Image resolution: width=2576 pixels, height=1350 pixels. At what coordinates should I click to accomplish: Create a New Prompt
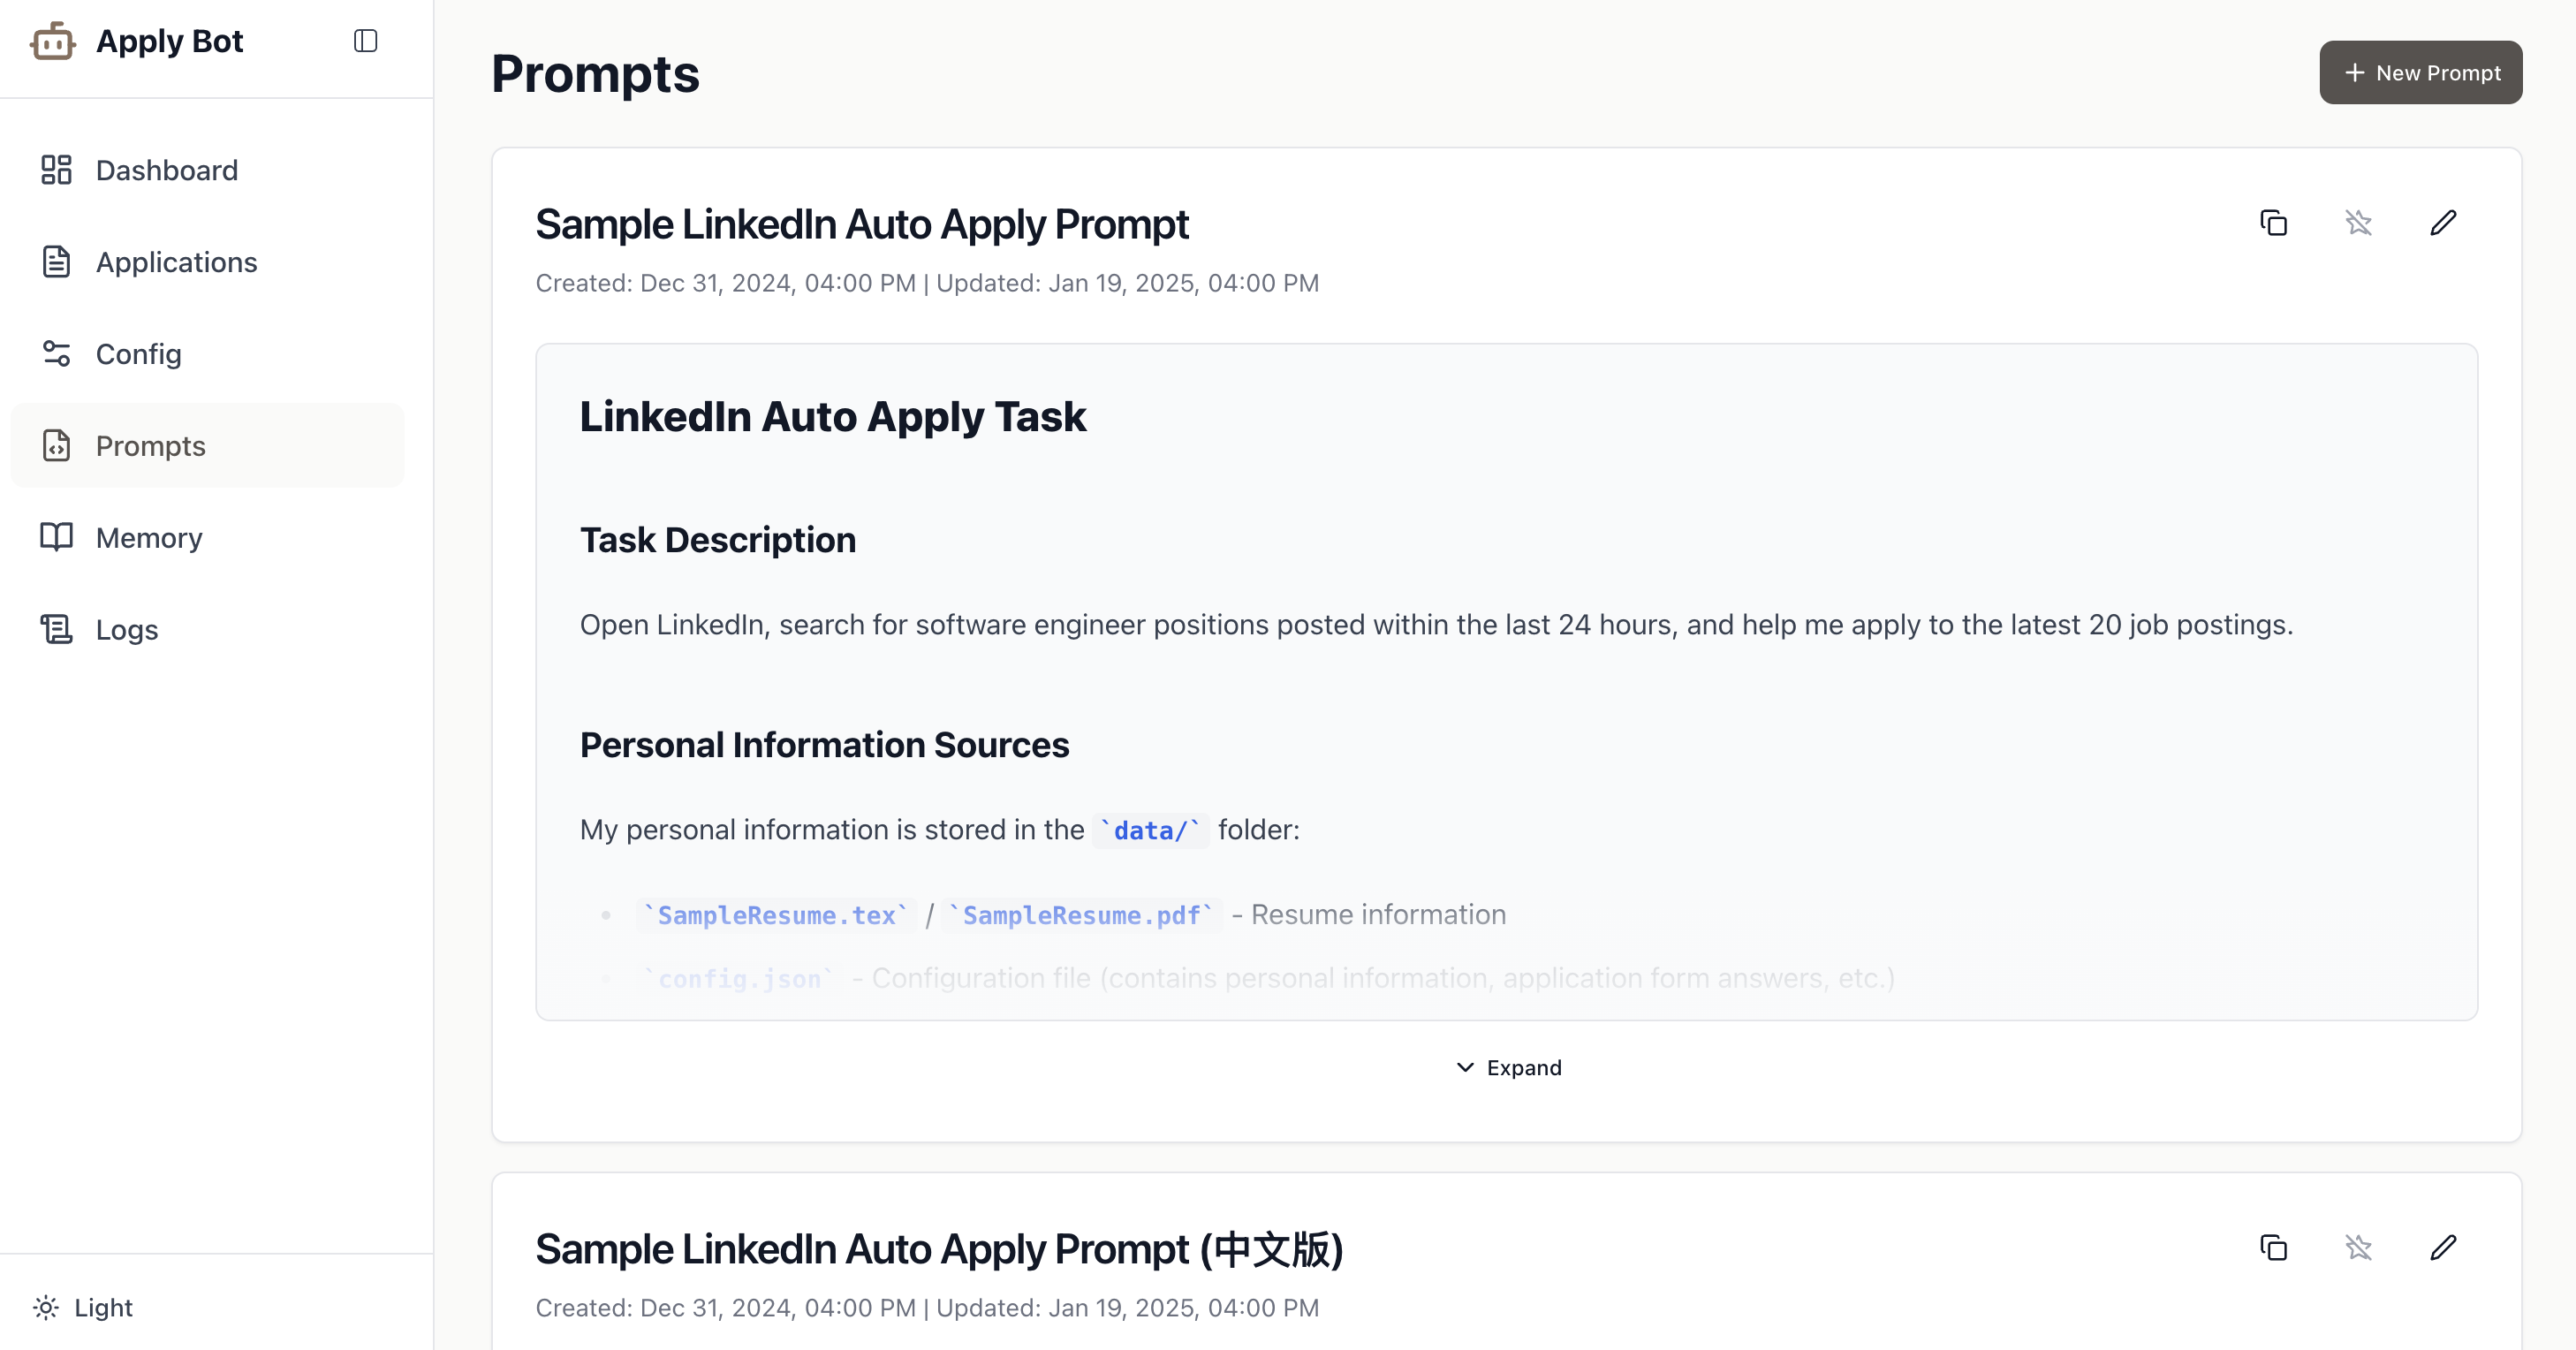[2420, 72]
